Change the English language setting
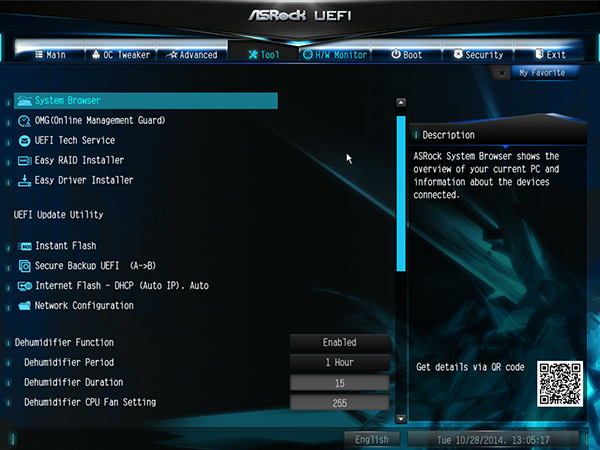 point(372,439)
